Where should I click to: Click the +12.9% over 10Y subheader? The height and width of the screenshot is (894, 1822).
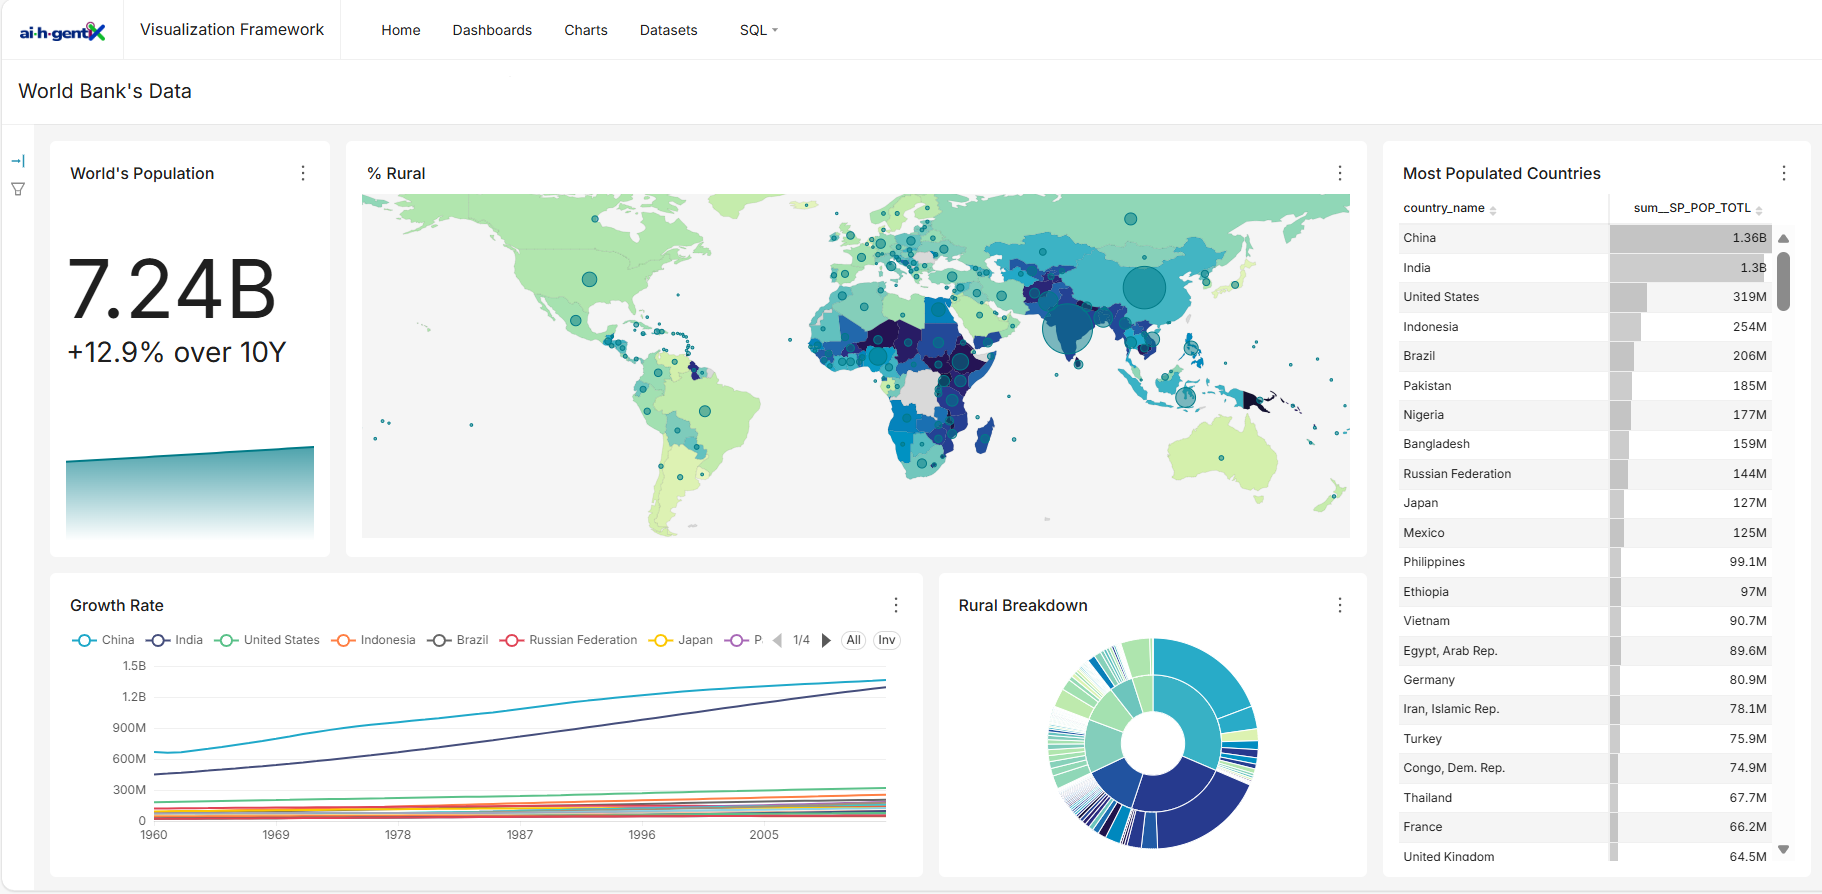(177, 352)
